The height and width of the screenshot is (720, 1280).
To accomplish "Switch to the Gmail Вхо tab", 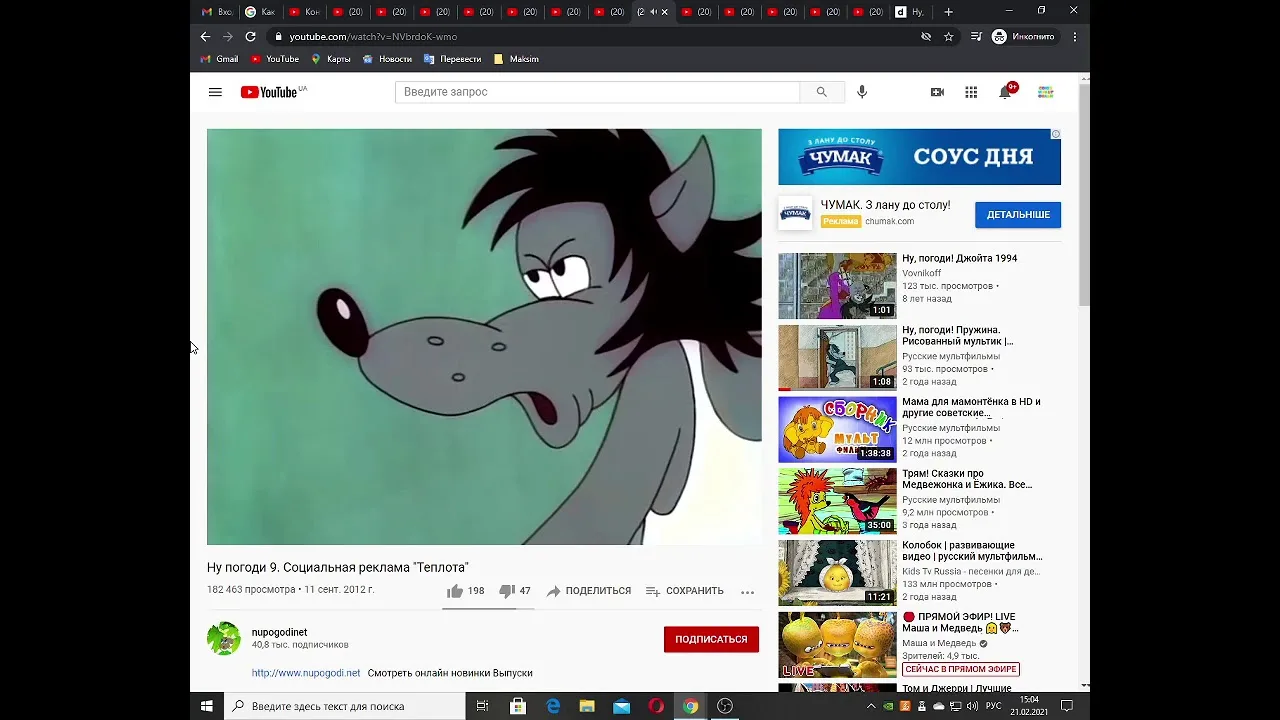I will point(216,12).
